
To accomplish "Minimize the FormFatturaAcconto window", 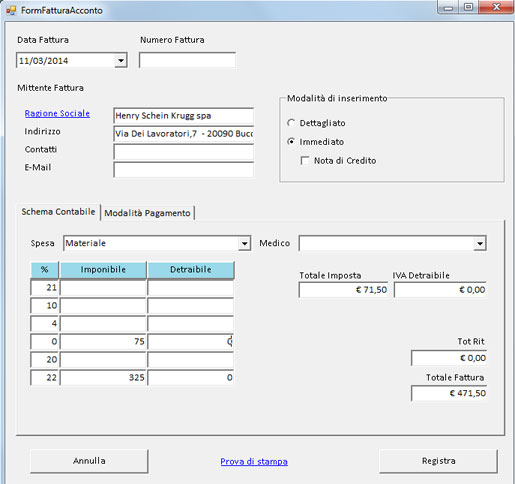I will (448, 7).
